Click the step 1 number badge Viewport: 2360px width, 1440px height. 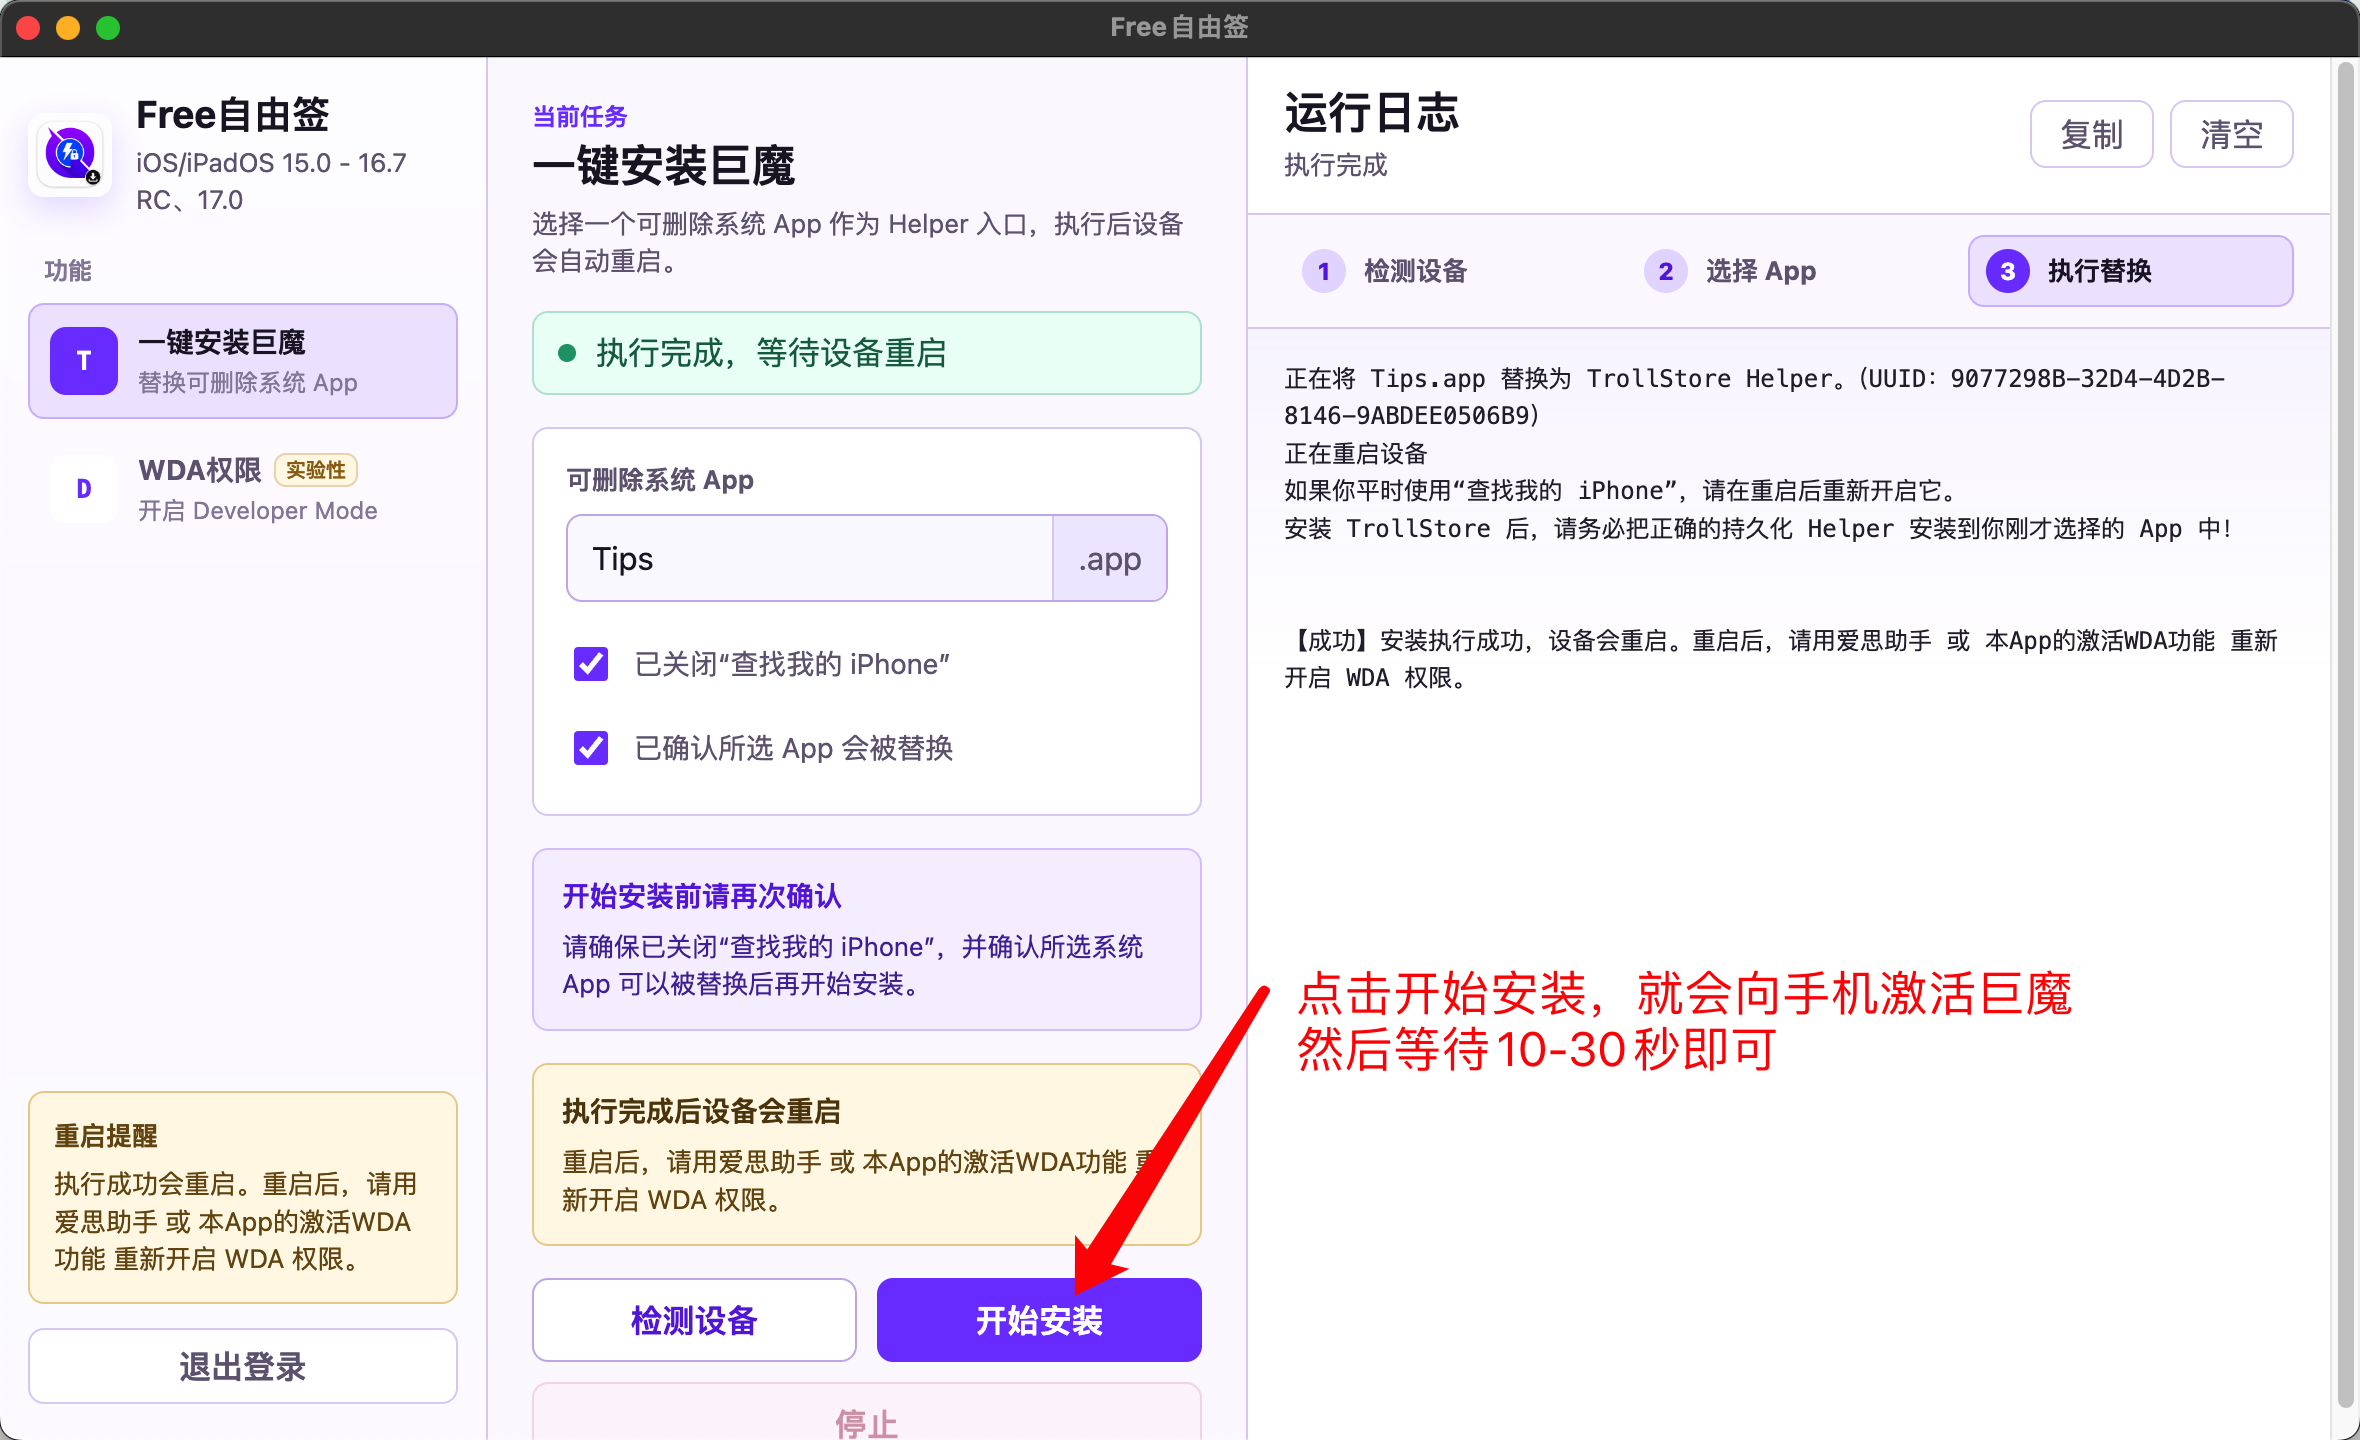click(1323, 271)
